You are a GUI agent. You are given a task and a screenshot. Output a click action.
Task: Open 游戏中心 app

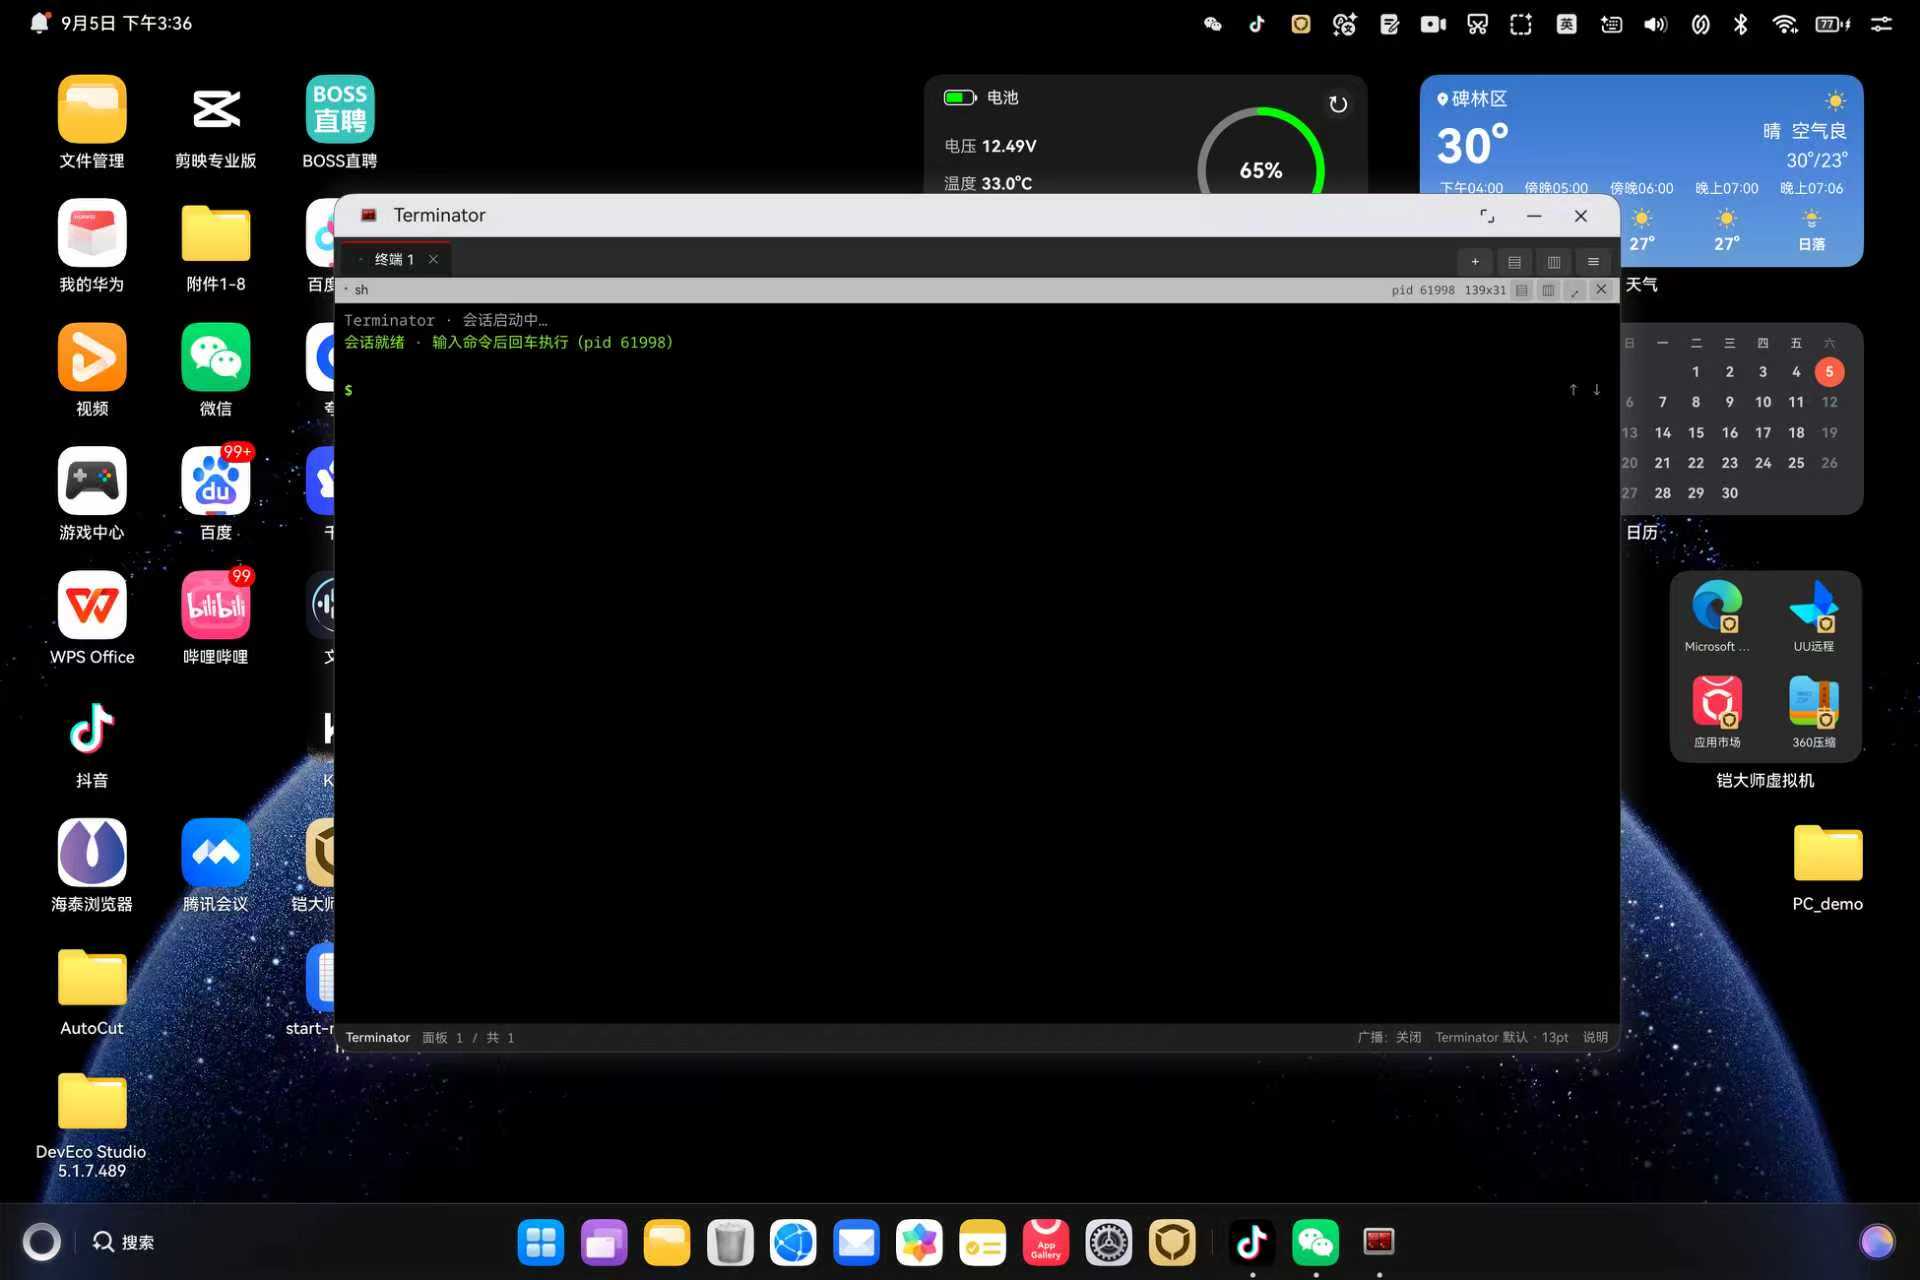tap(92, 495)
